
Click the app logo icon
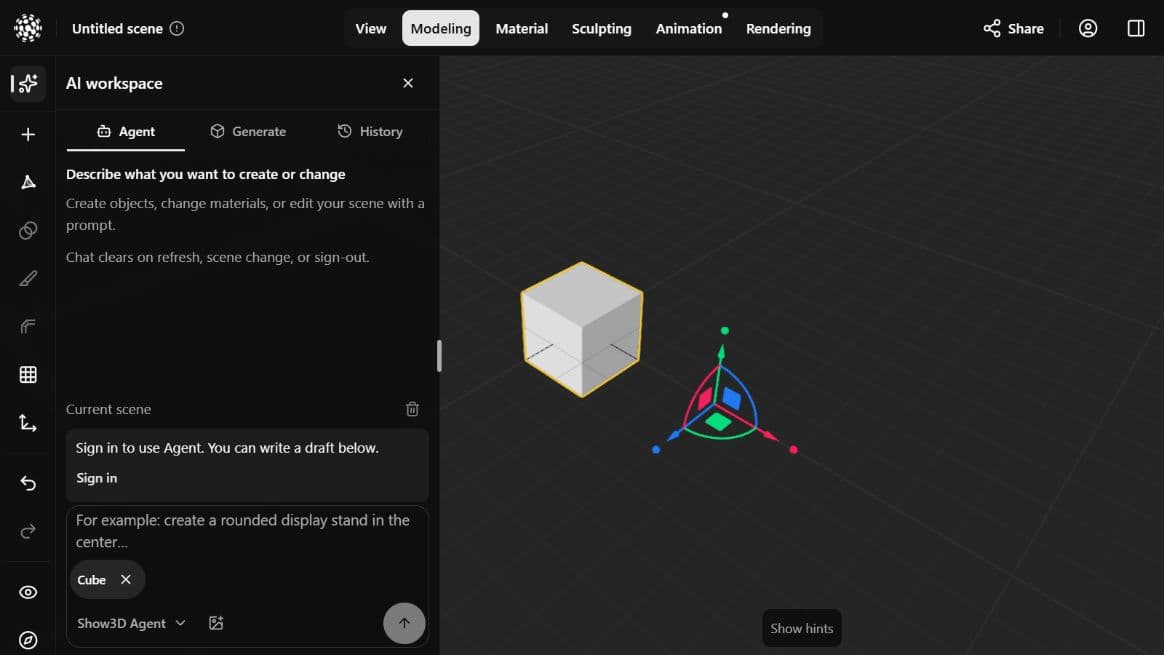click(x=27, y=27)
